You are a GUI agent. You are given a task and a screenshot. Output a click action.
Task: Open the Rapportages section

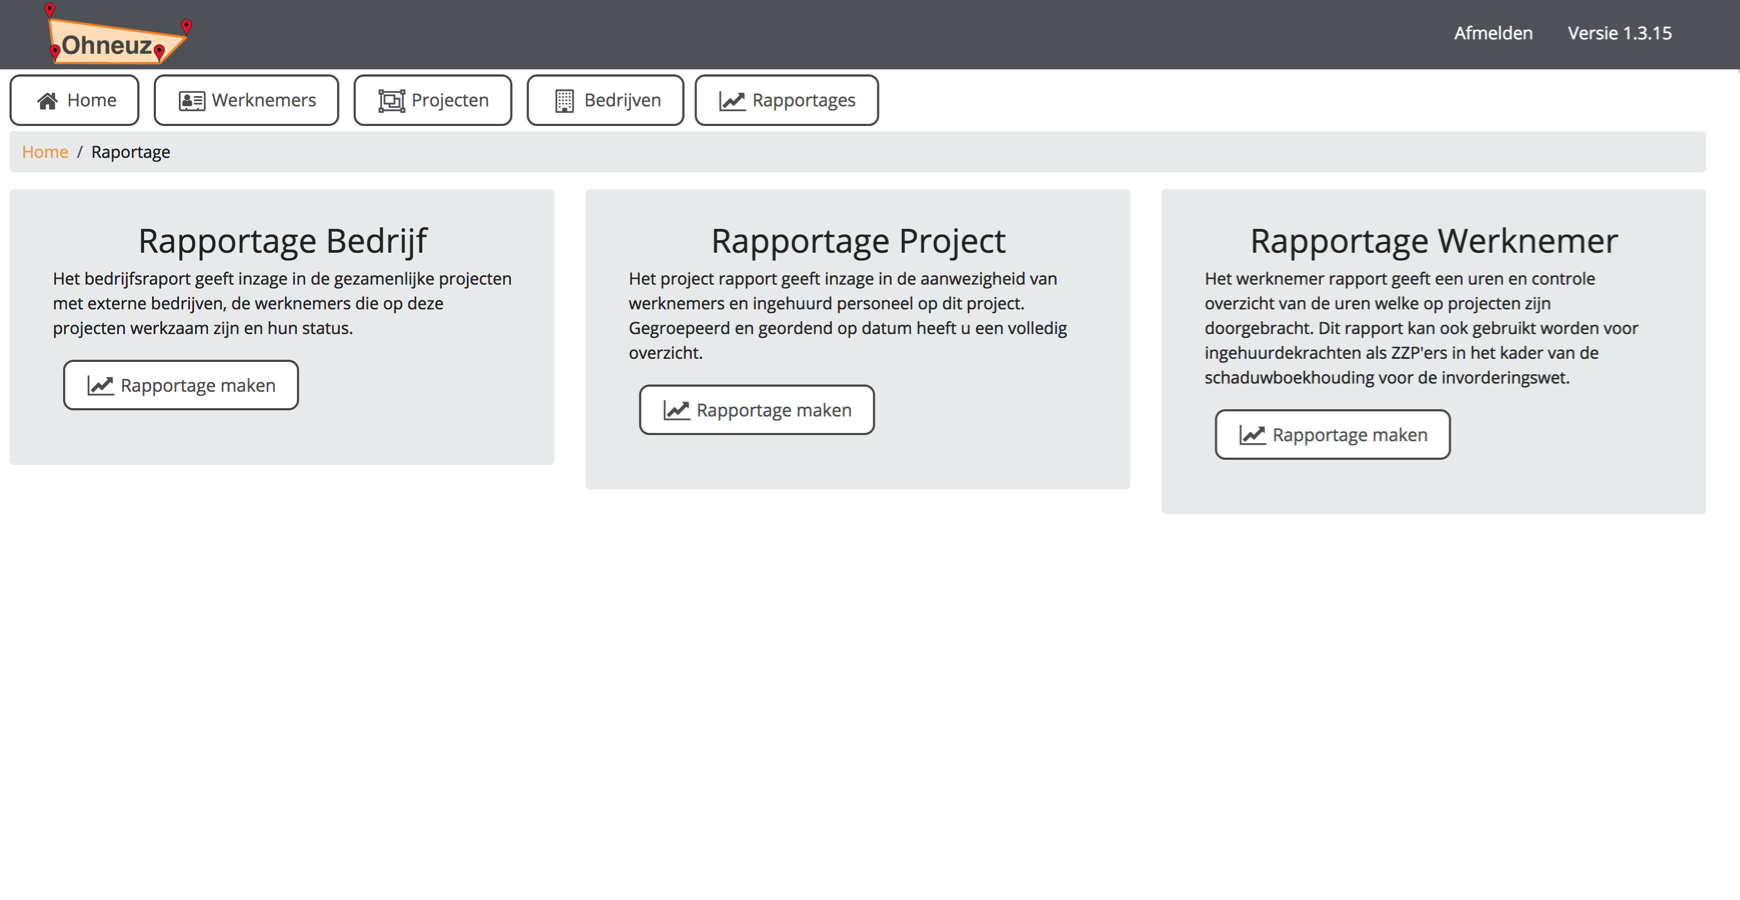point(787,100)
